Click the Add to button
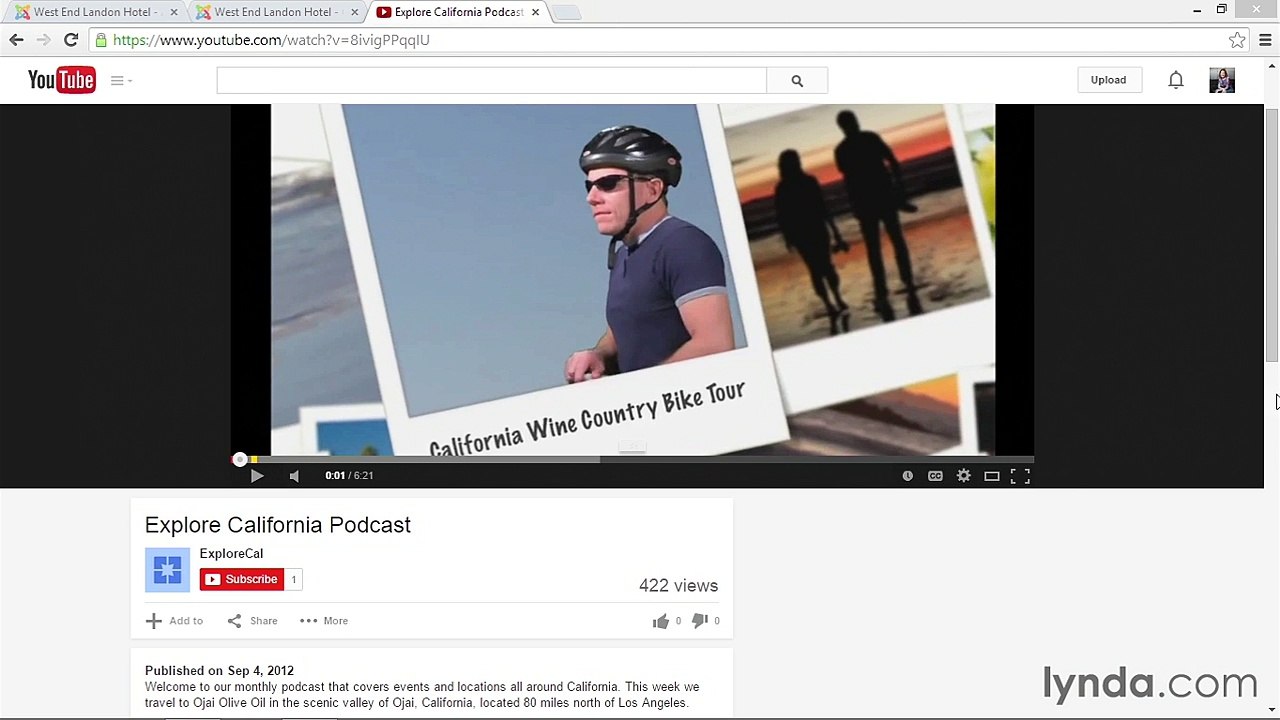The width and height of the screenshot is (1280, 720). point(174,621)
